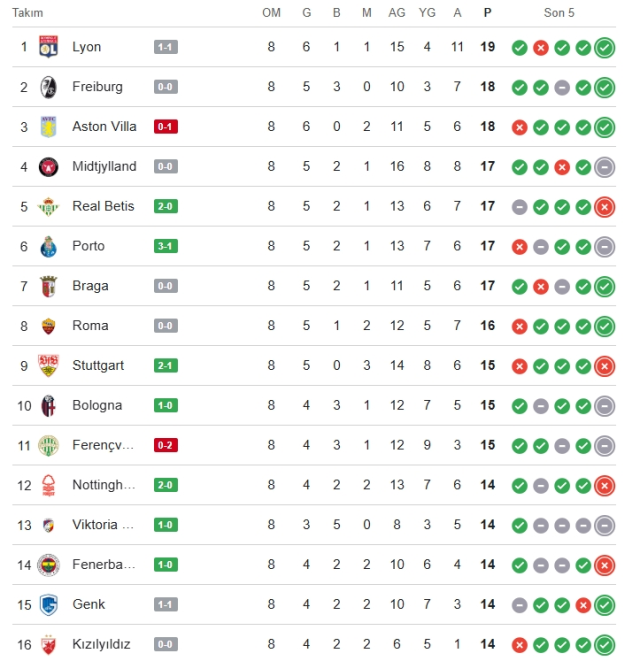Click the Porto club badge
Viewport: 640px width, 661px height.
48,246
